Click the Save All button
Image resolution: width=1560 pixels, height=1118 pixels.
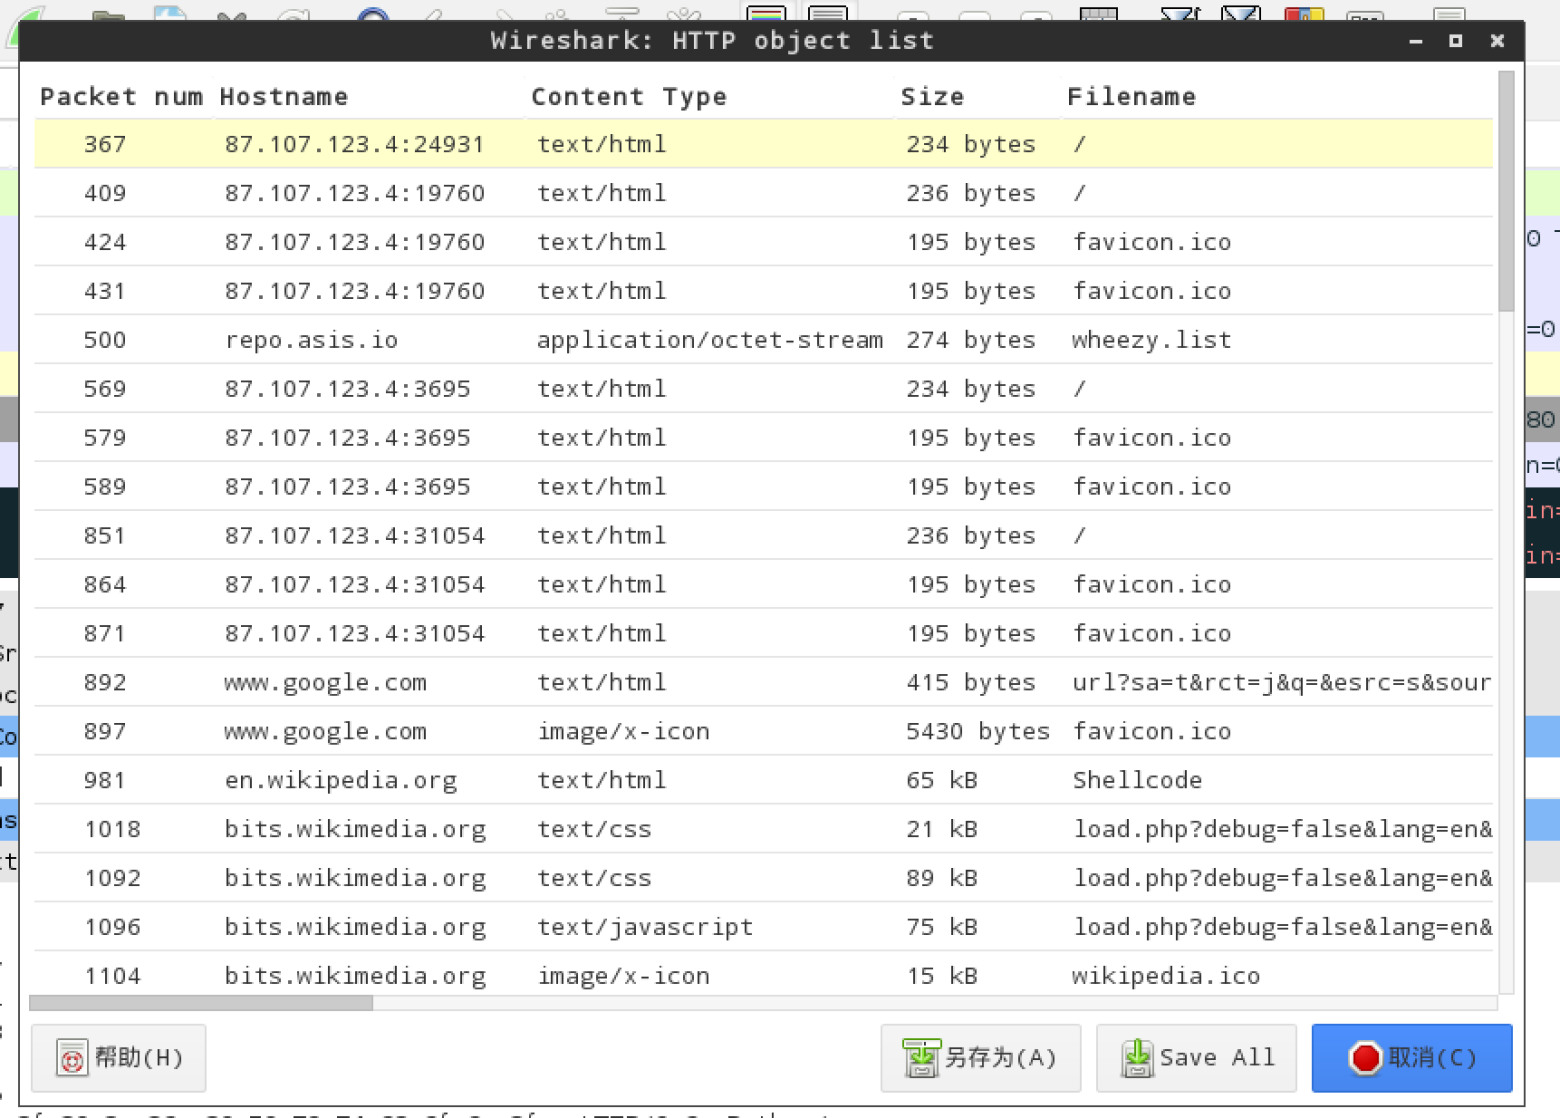click(x=1196, y=1058)
